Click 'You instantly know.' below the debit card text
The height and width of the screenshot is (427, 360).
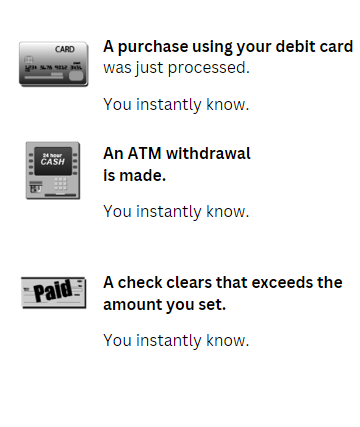(x=176, y=105)
